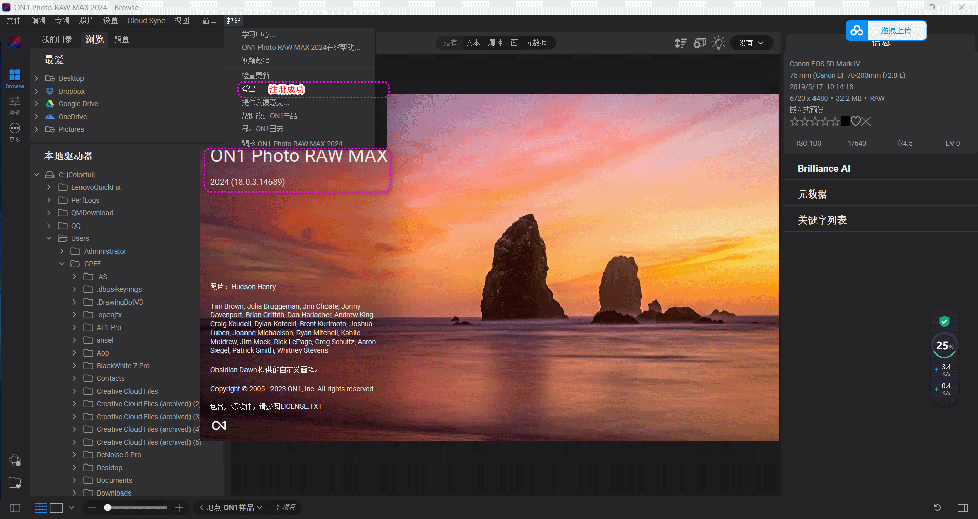Viewport: 978px width, 519px height.
Task: Select the LenovoQuickFix folder
Action: tap(95, 187)
